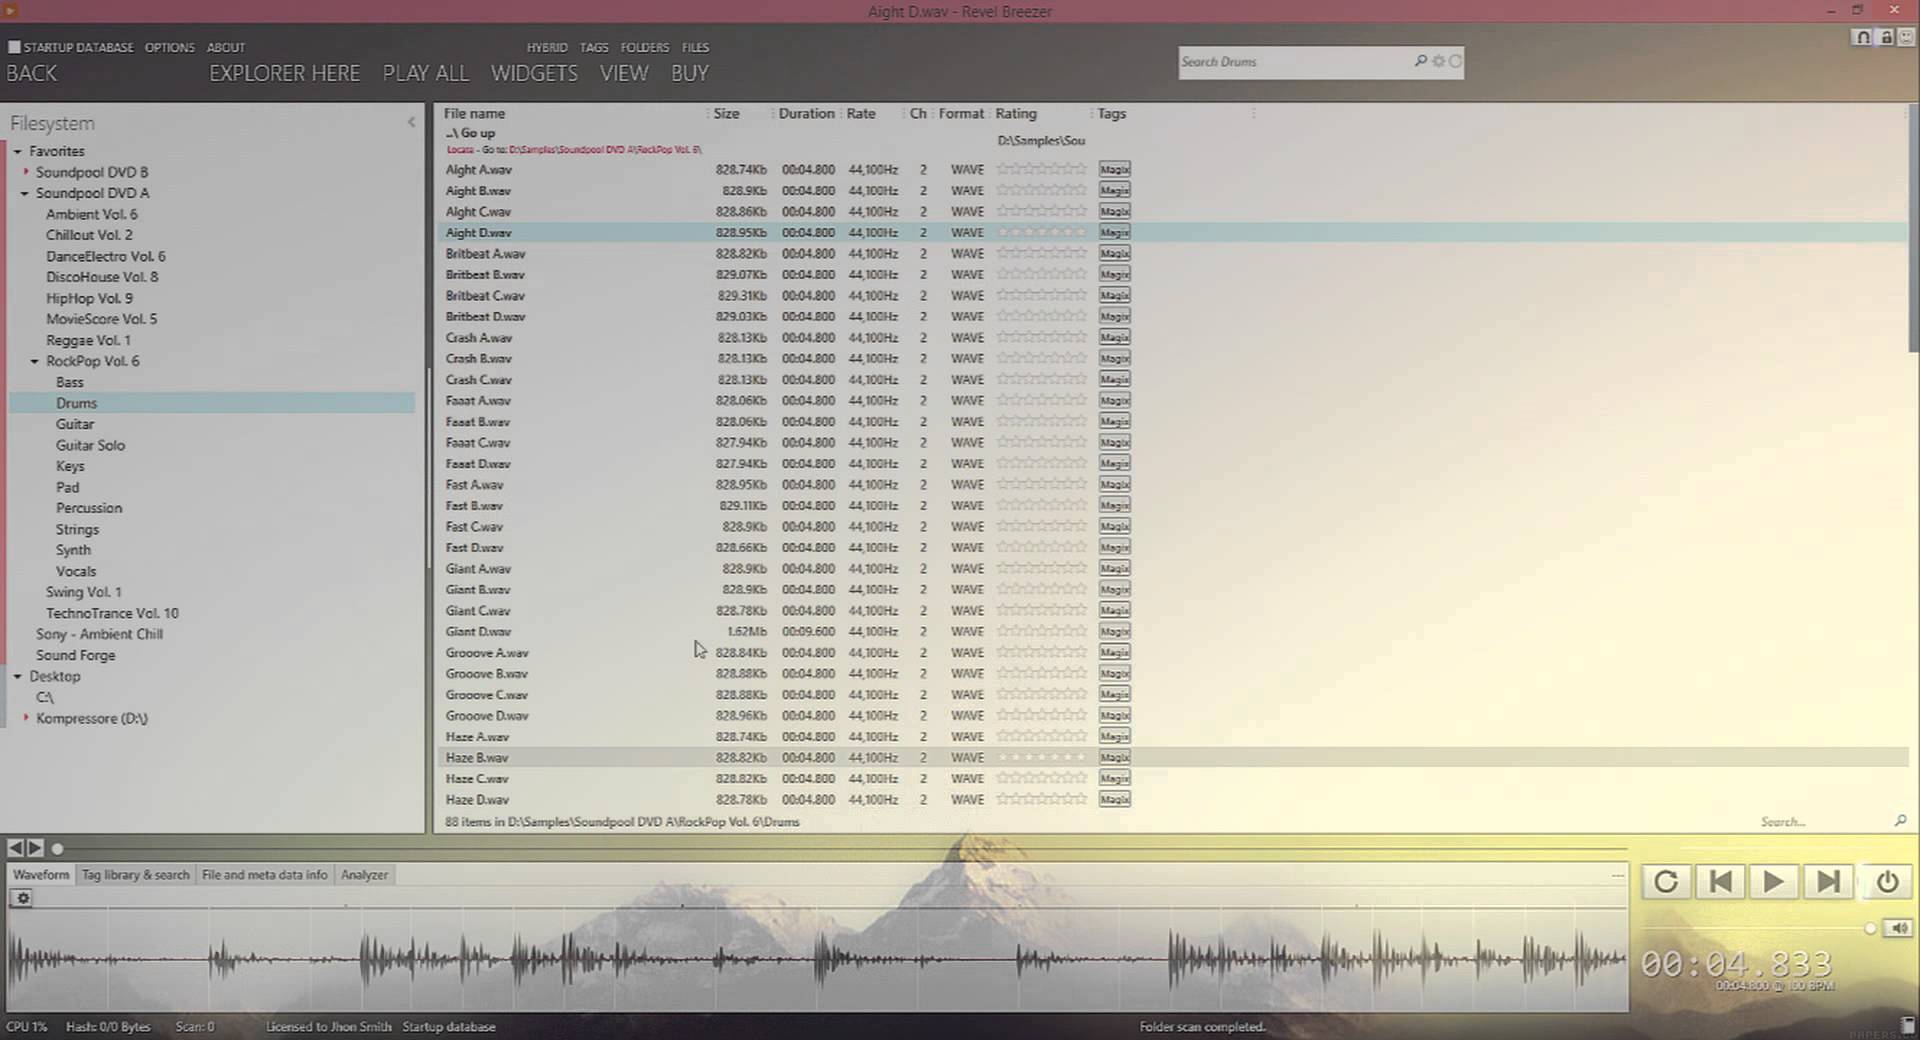Skip to the previous sample

pyautogui.click(x=1720, y=882)
